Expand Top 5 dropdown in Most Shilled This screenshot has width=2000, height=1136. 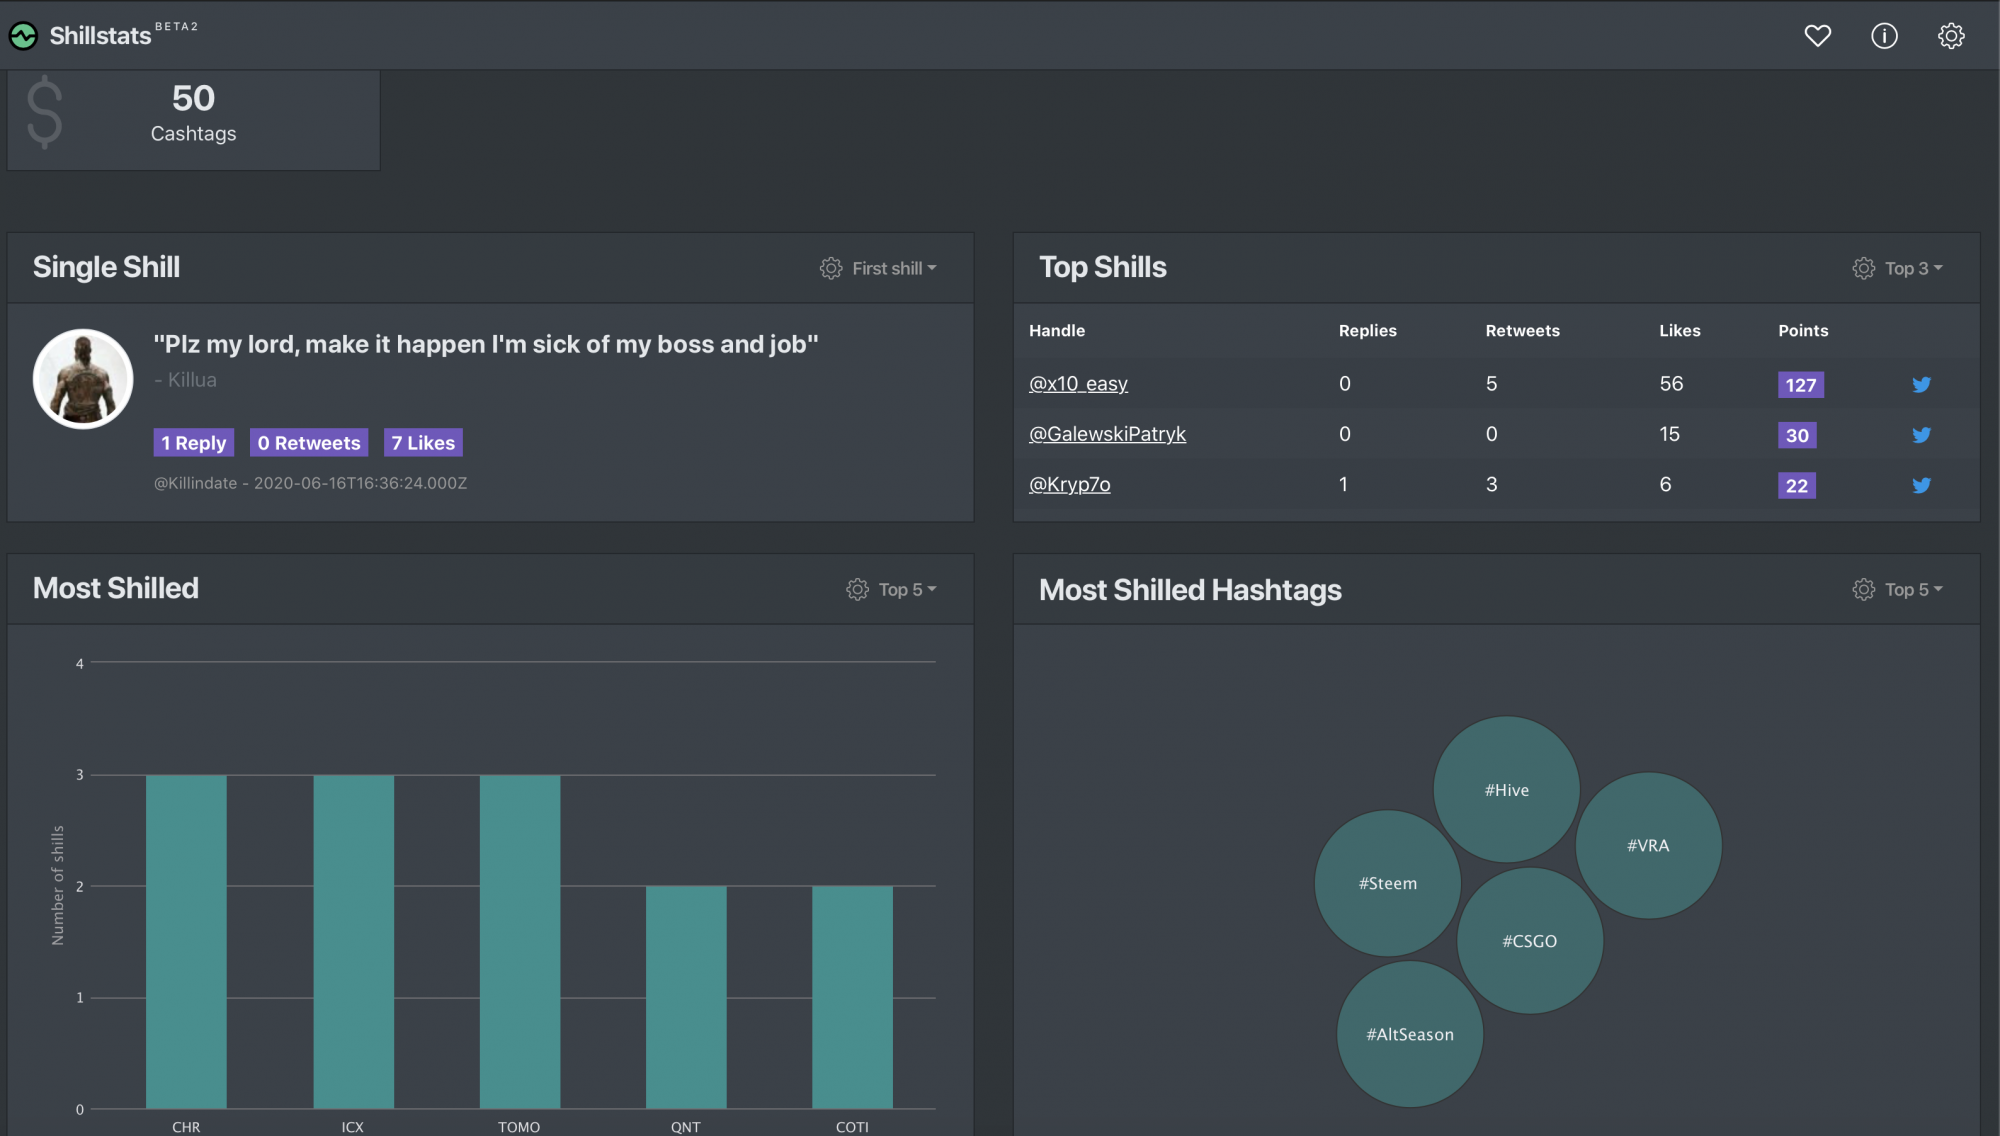click(x=907, y=589)
